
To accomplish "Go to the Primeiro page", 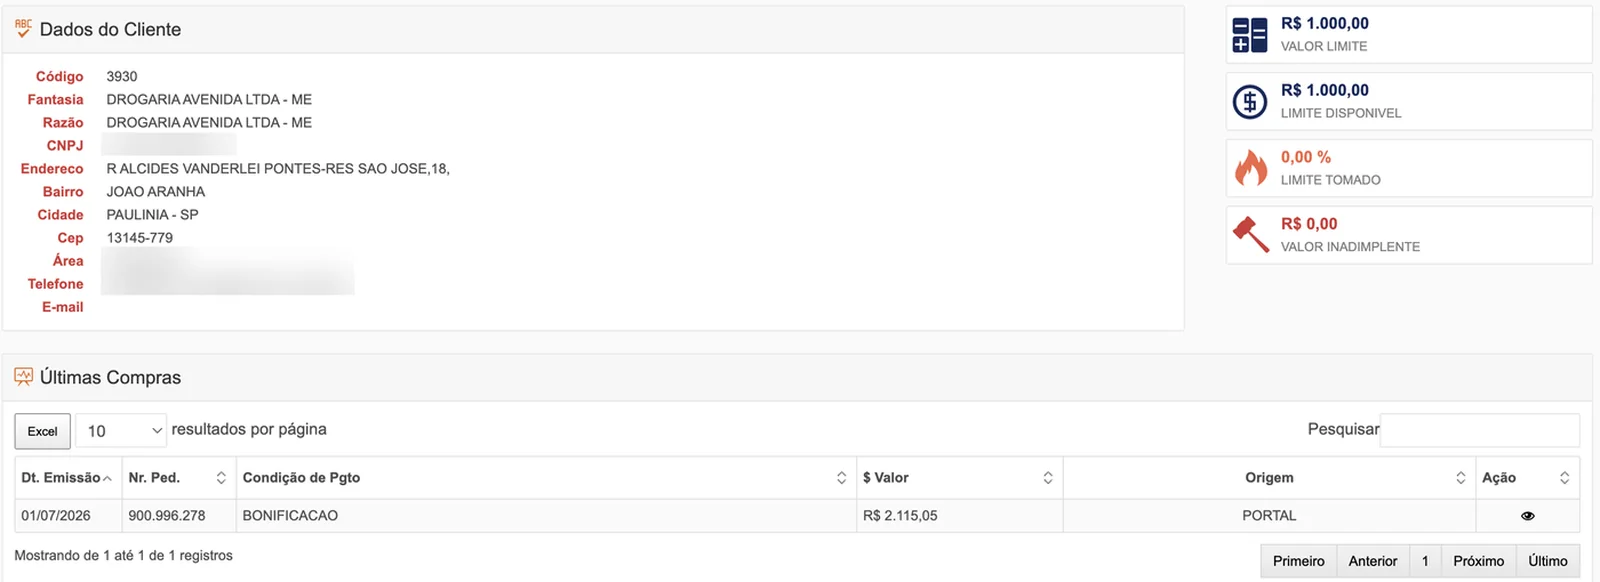I will point(1298,561).
